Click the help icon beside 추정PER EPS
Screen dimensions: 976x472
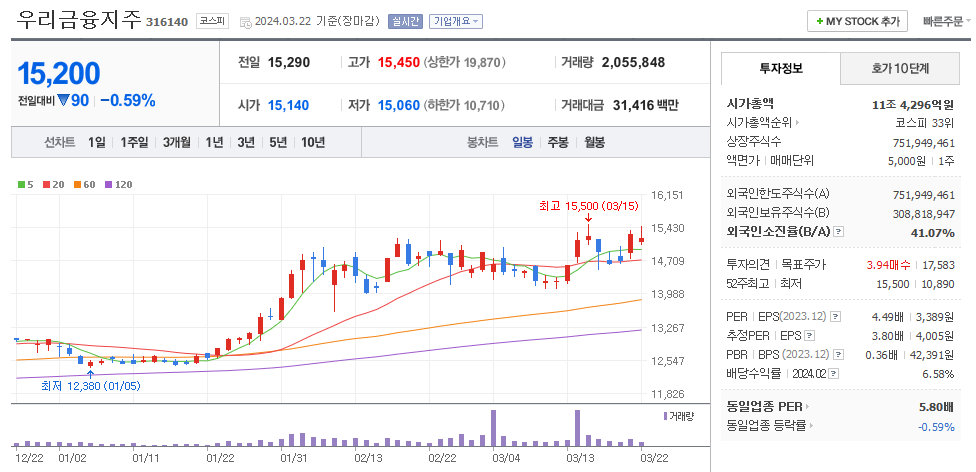pos(809,336)
